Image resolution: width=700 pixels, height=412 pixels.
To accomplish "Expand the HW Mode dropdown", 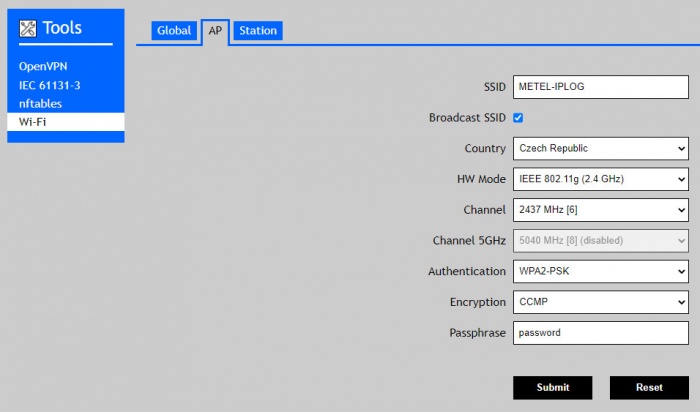I will pyautogui.click(x=600, y=180).
